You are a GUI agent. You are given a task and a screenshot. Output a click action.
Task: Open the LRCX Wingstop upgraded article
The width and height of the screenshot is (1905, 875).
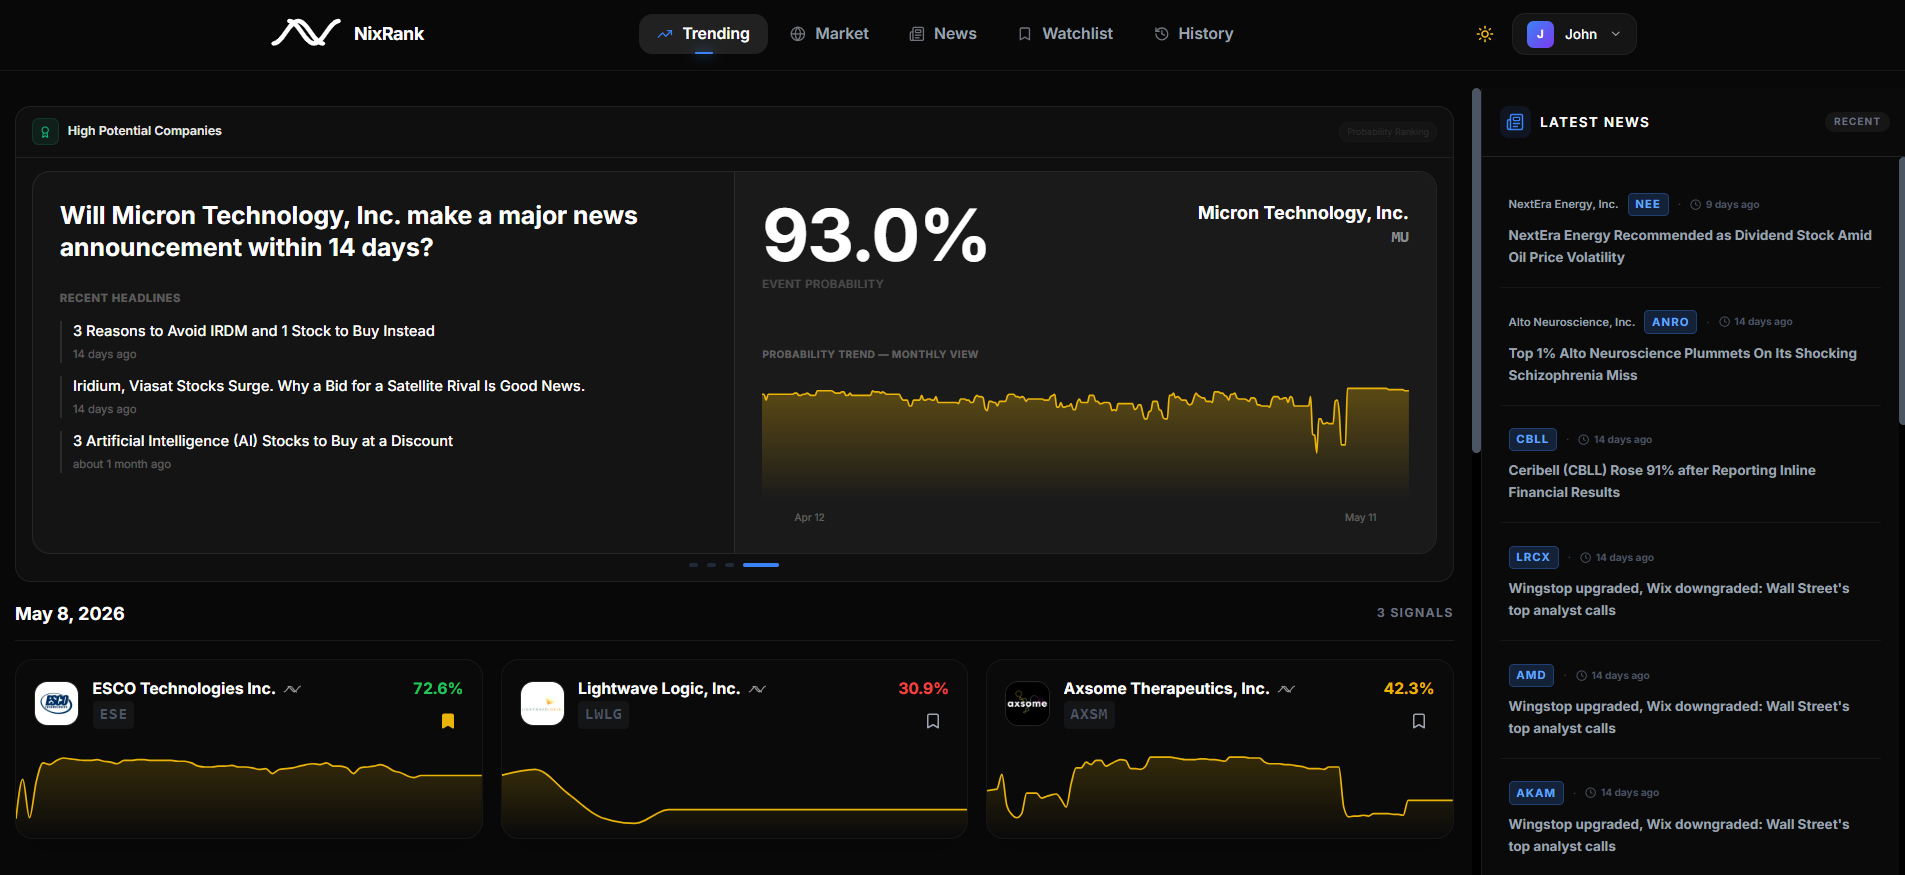[1679, 599]
